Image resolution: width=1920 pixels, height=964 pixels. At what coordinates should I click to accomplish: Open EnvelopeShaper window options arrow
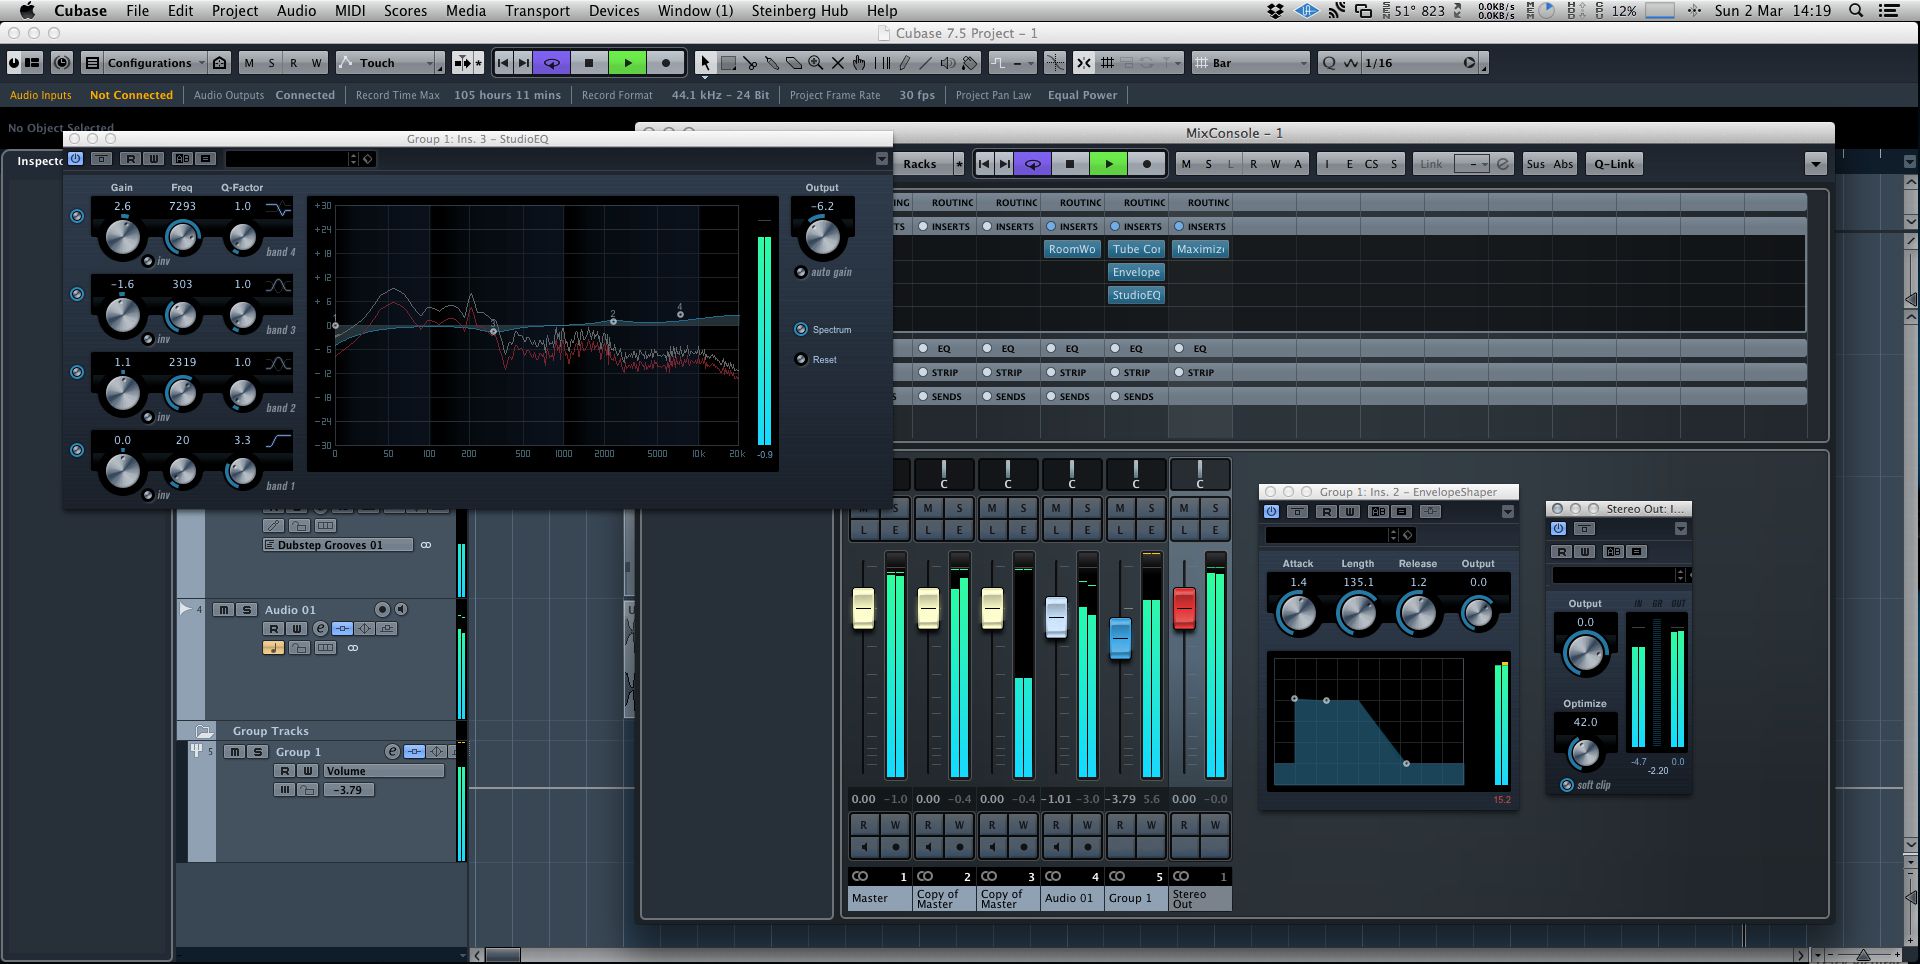click(x=1507, y=511)
